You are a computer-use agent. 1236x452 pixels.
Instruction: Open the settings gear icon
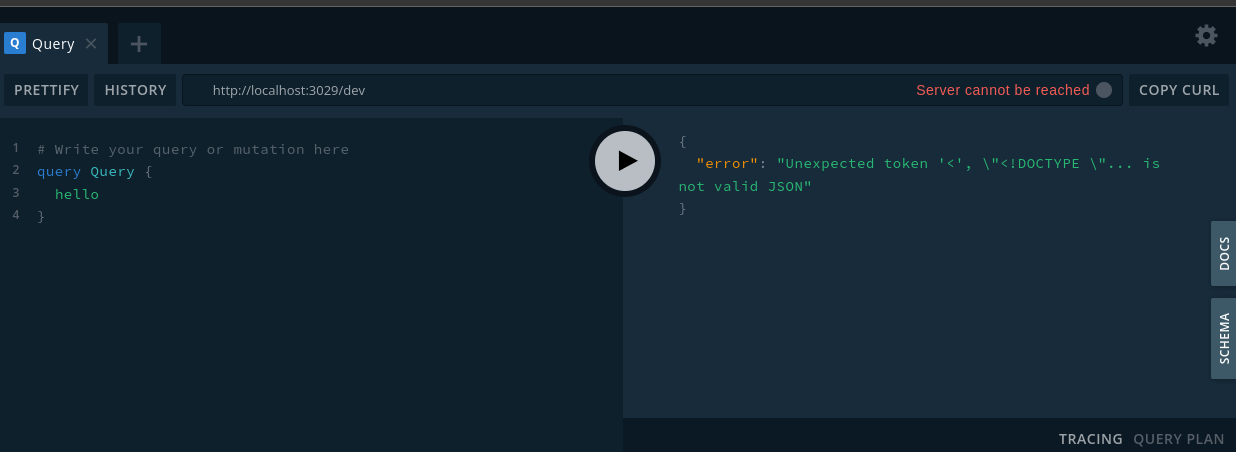tap(1206, 36)
